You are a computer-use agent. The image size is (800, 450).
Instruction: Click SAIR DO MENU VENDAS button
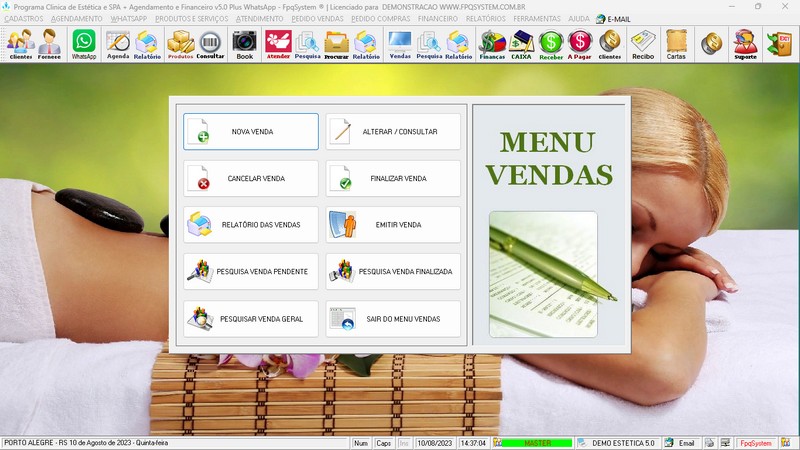tap(393, 319)
